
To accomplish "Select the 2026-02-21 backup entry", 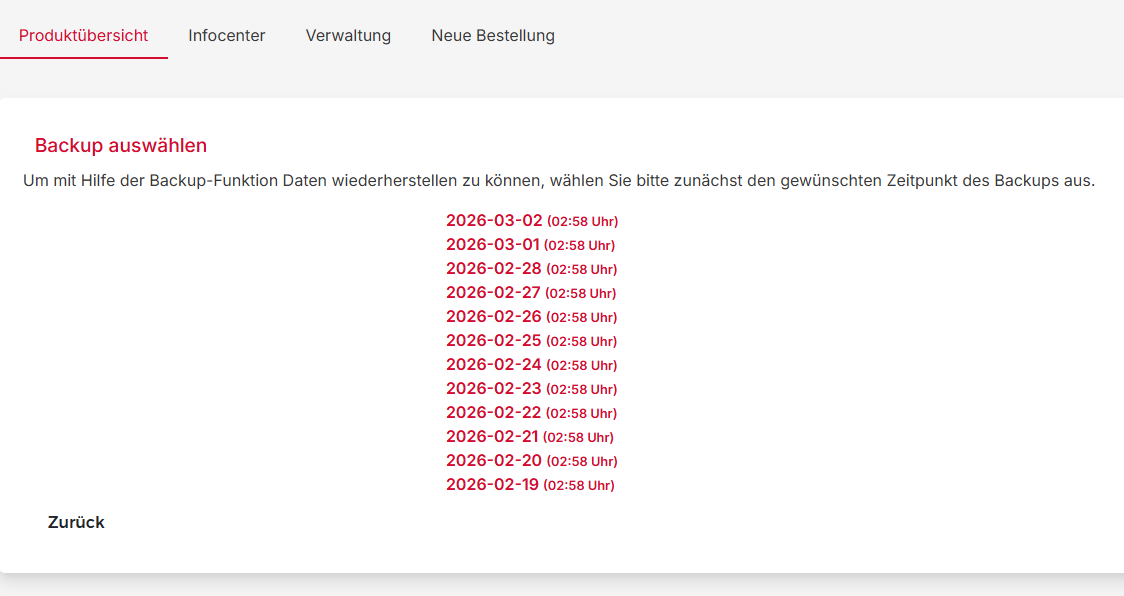I will 492,437.
